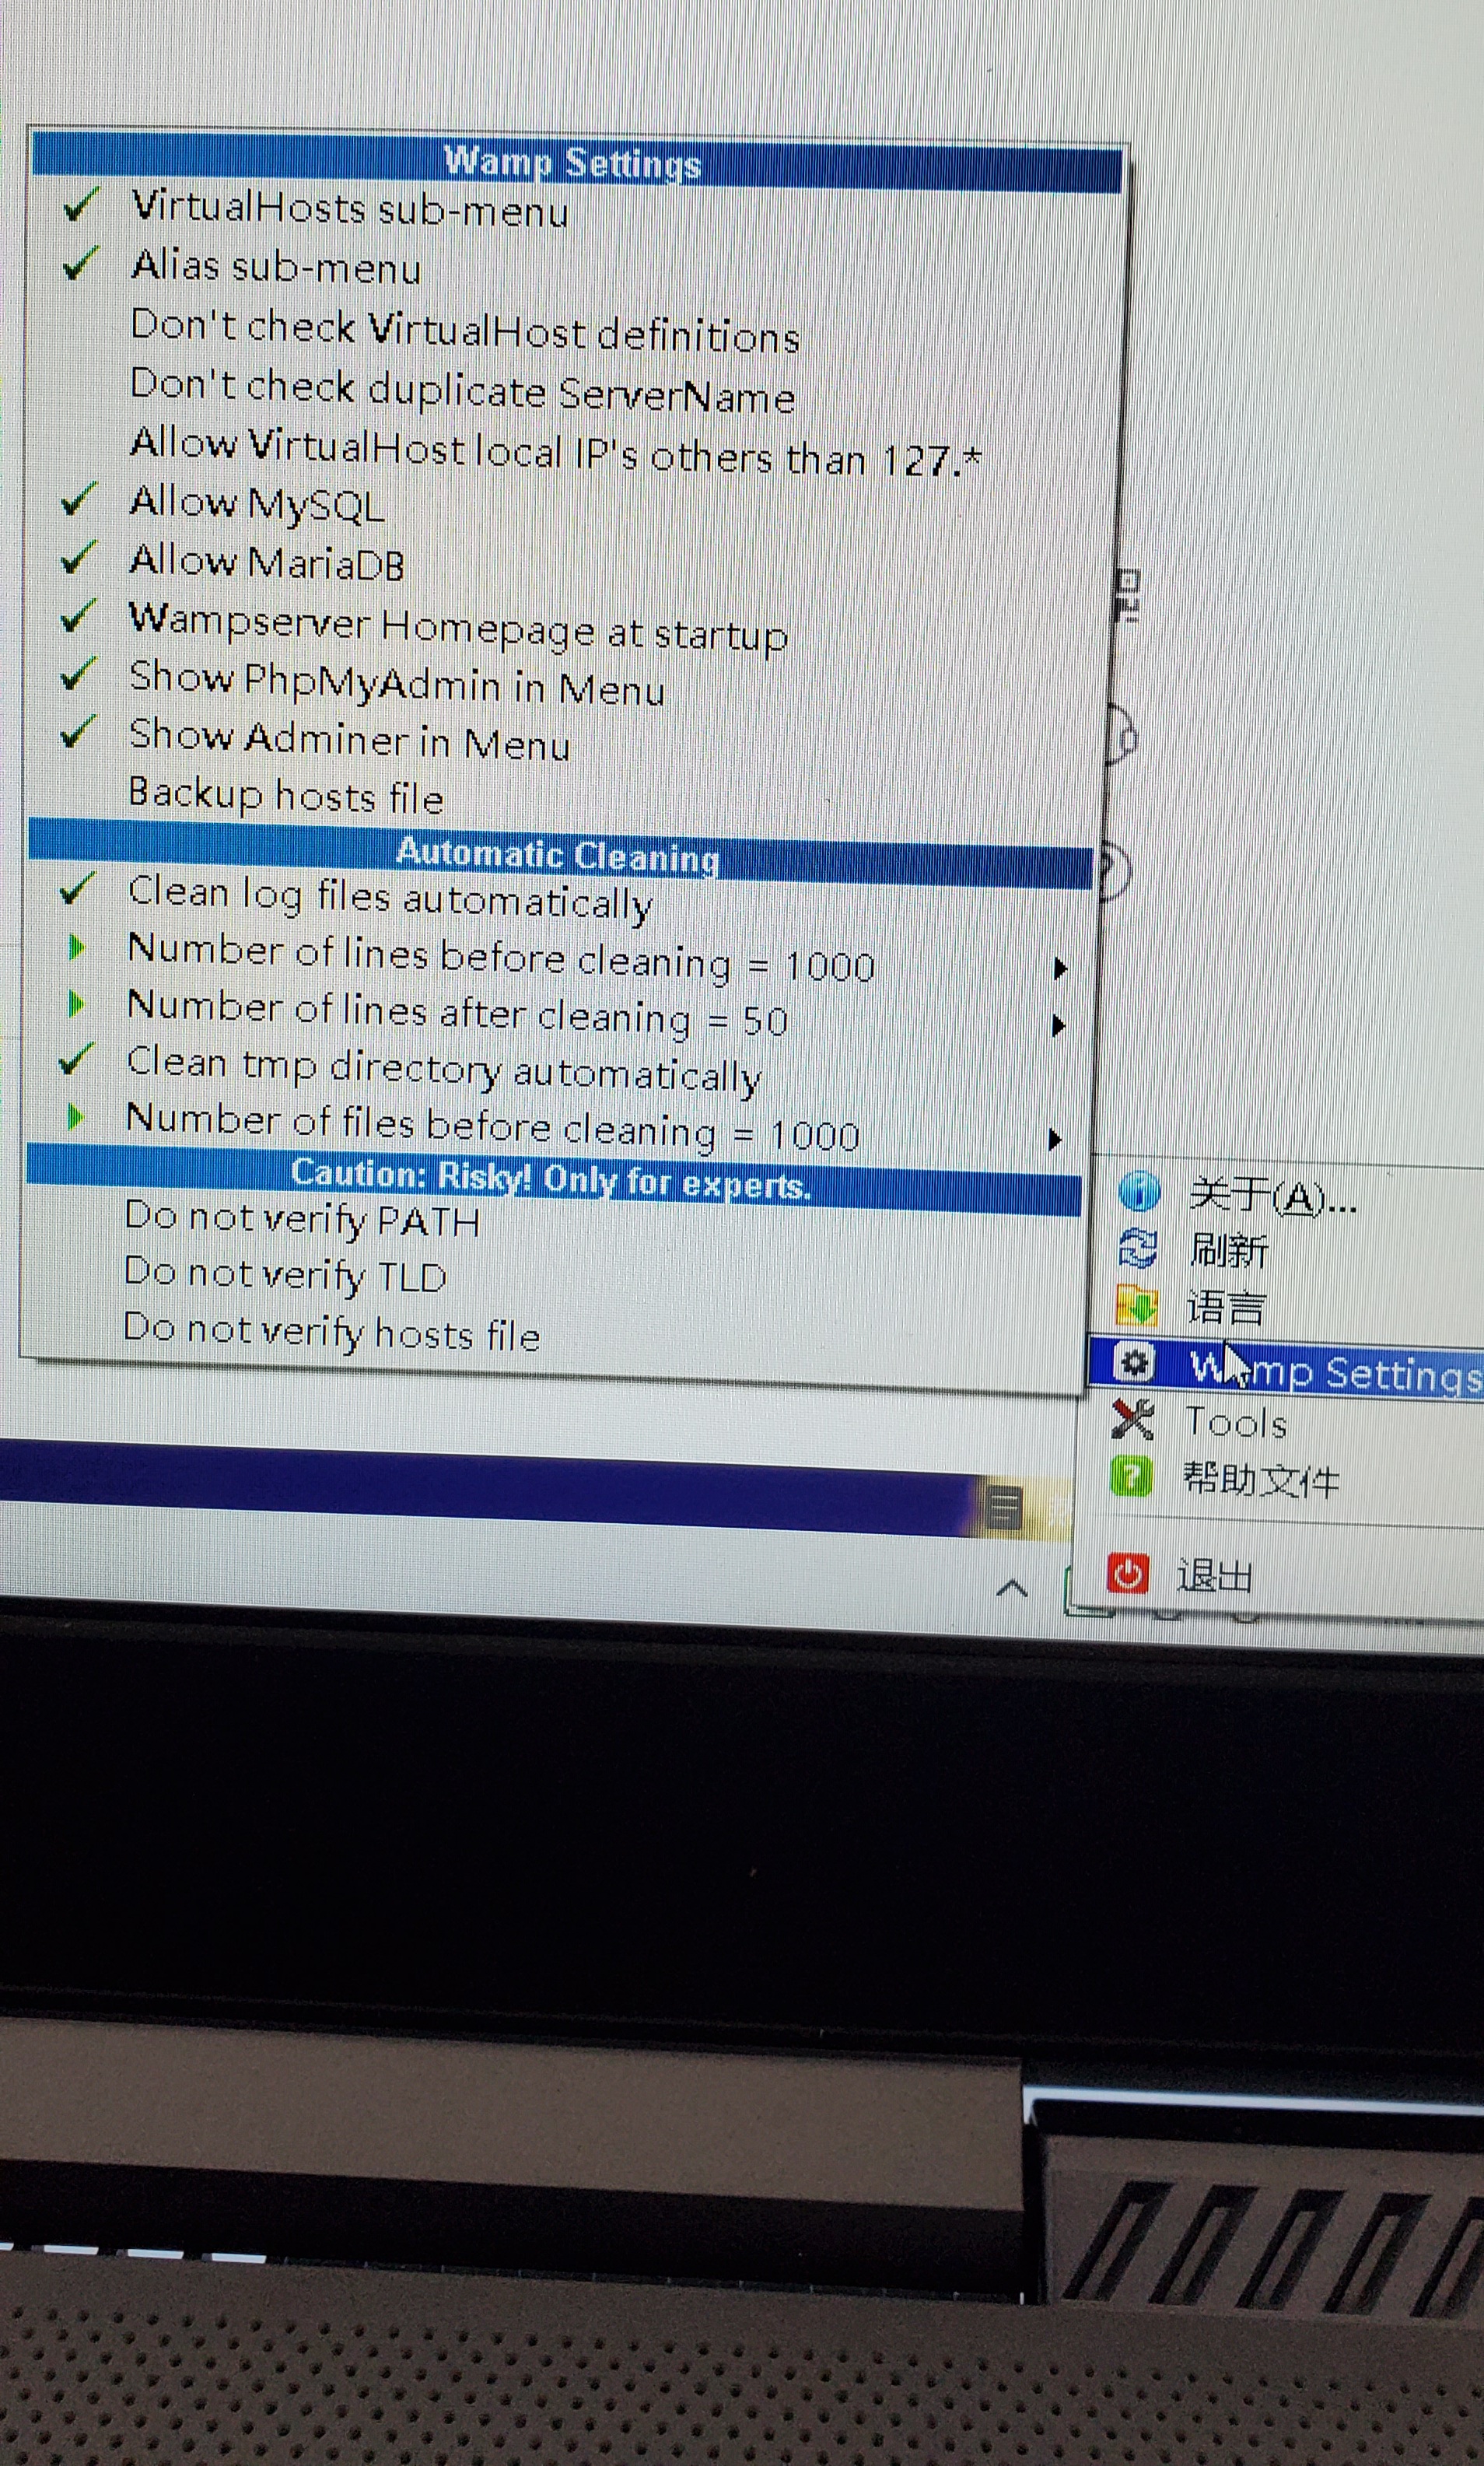
Task: Click the notes icon on the taskbar
Action: tap(1004, 1507)
